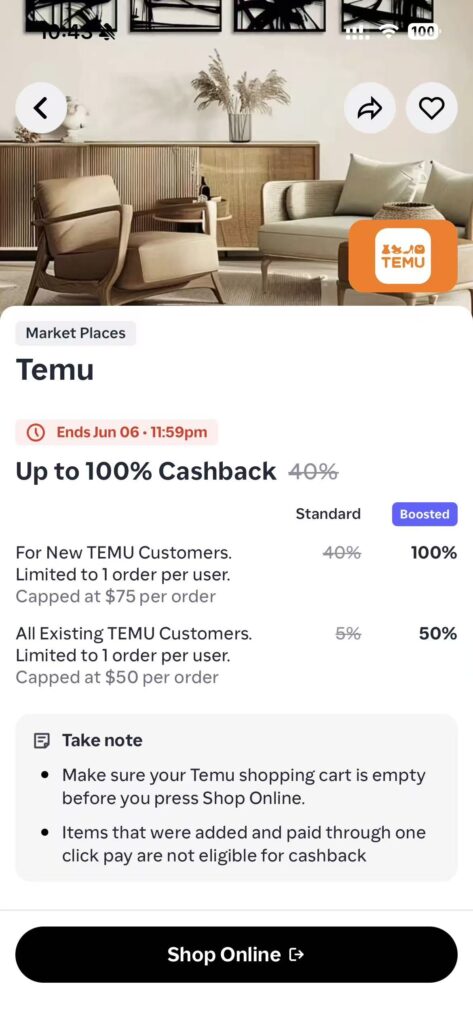Favorite Temu with the heart icon
This screenshot has width=473, height=1024.
431,108
